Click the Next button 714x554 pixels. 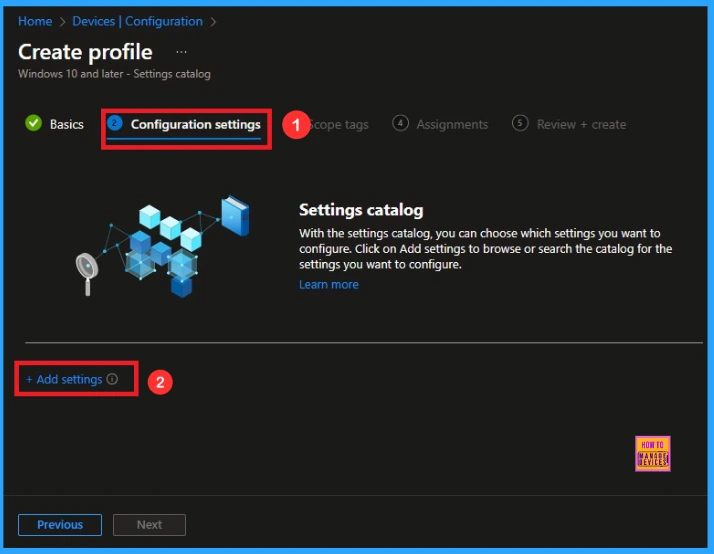tap(149, 525)
